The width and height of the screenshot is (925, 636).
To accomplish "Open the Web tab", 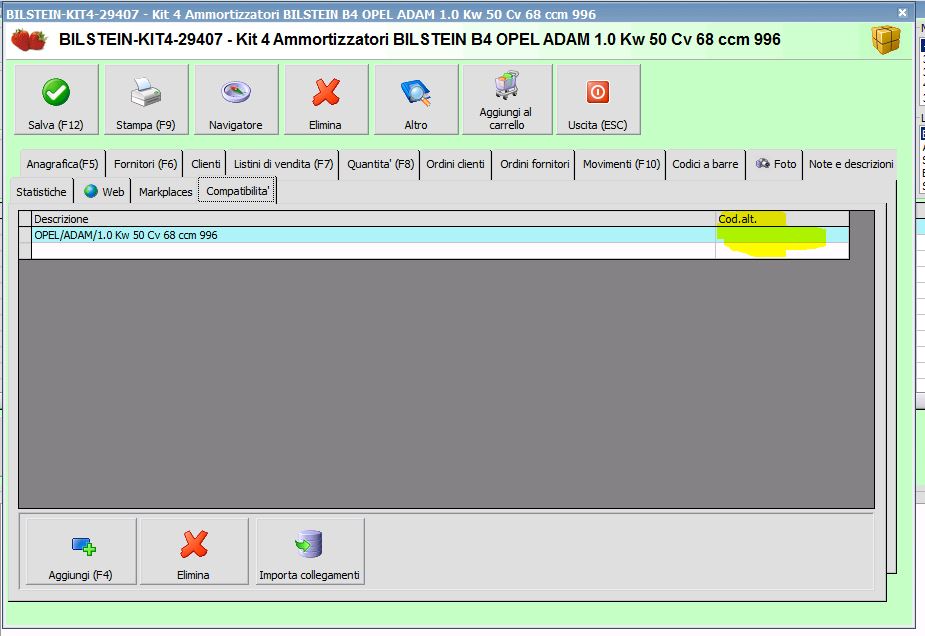I will [x=104, y=192].
